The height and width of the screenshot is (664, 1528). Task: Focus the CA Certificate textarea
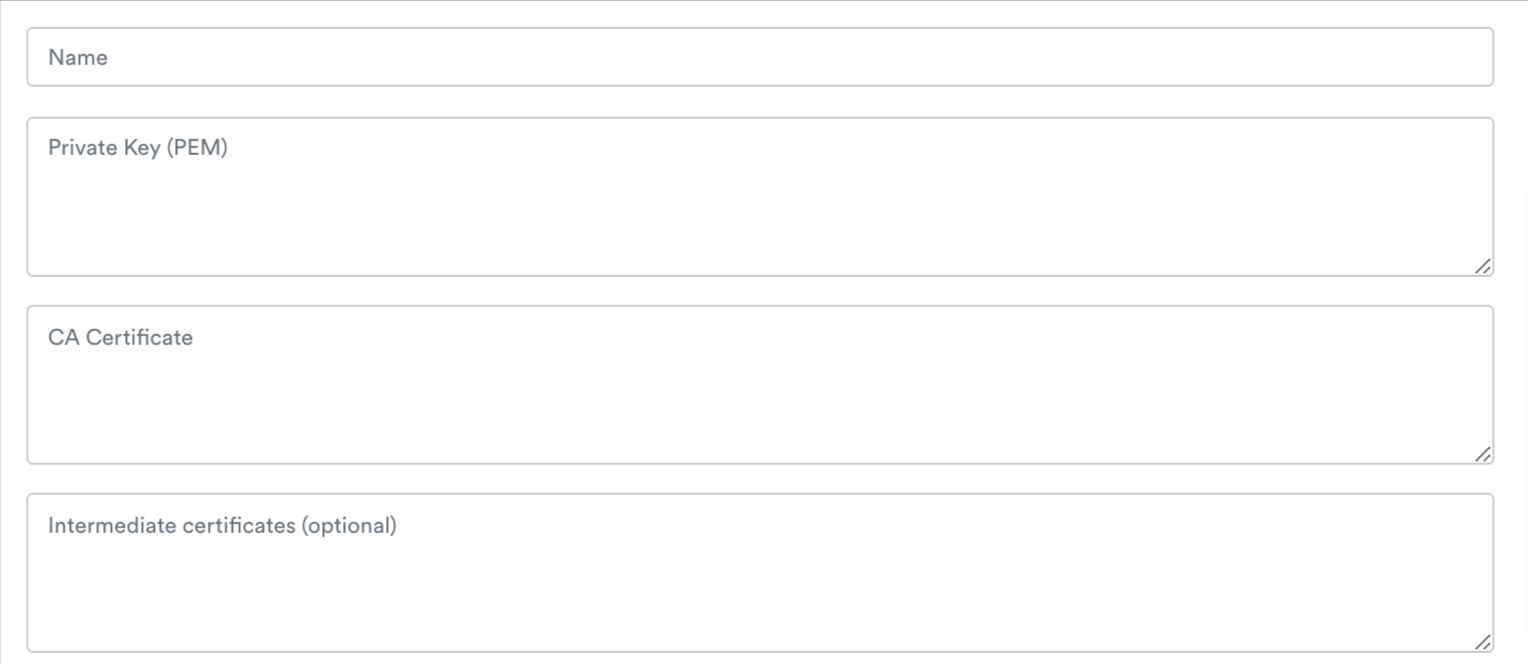(760, 385)
